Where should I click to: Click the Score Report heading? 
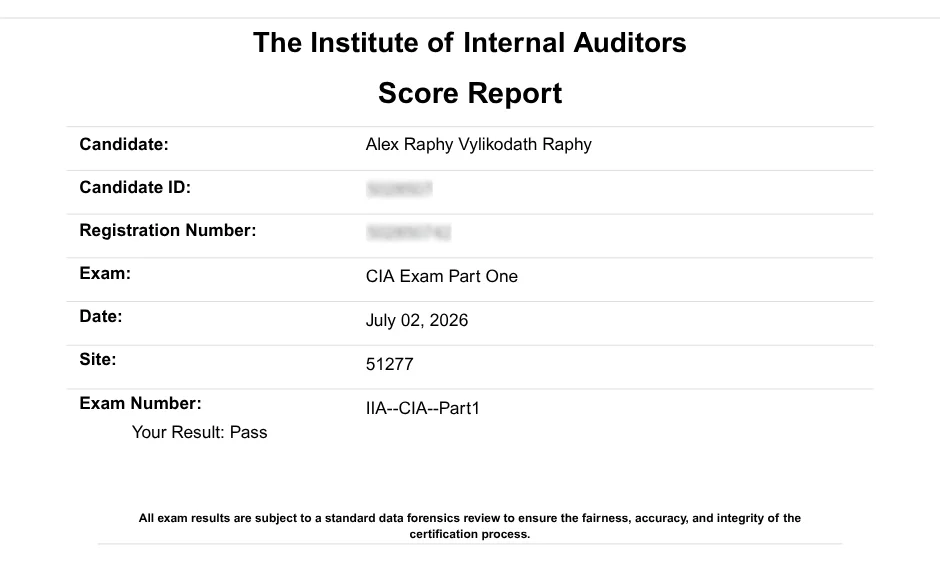pyautogui.click(x=470, y=94)
